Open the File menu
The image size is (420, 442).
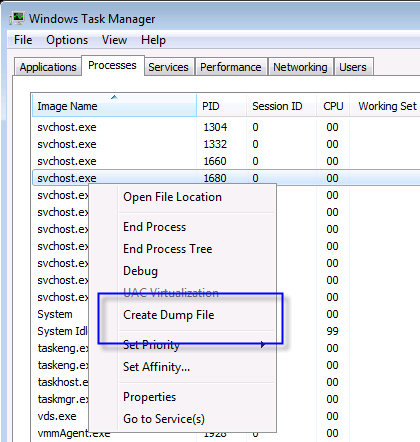coord(23,40)
